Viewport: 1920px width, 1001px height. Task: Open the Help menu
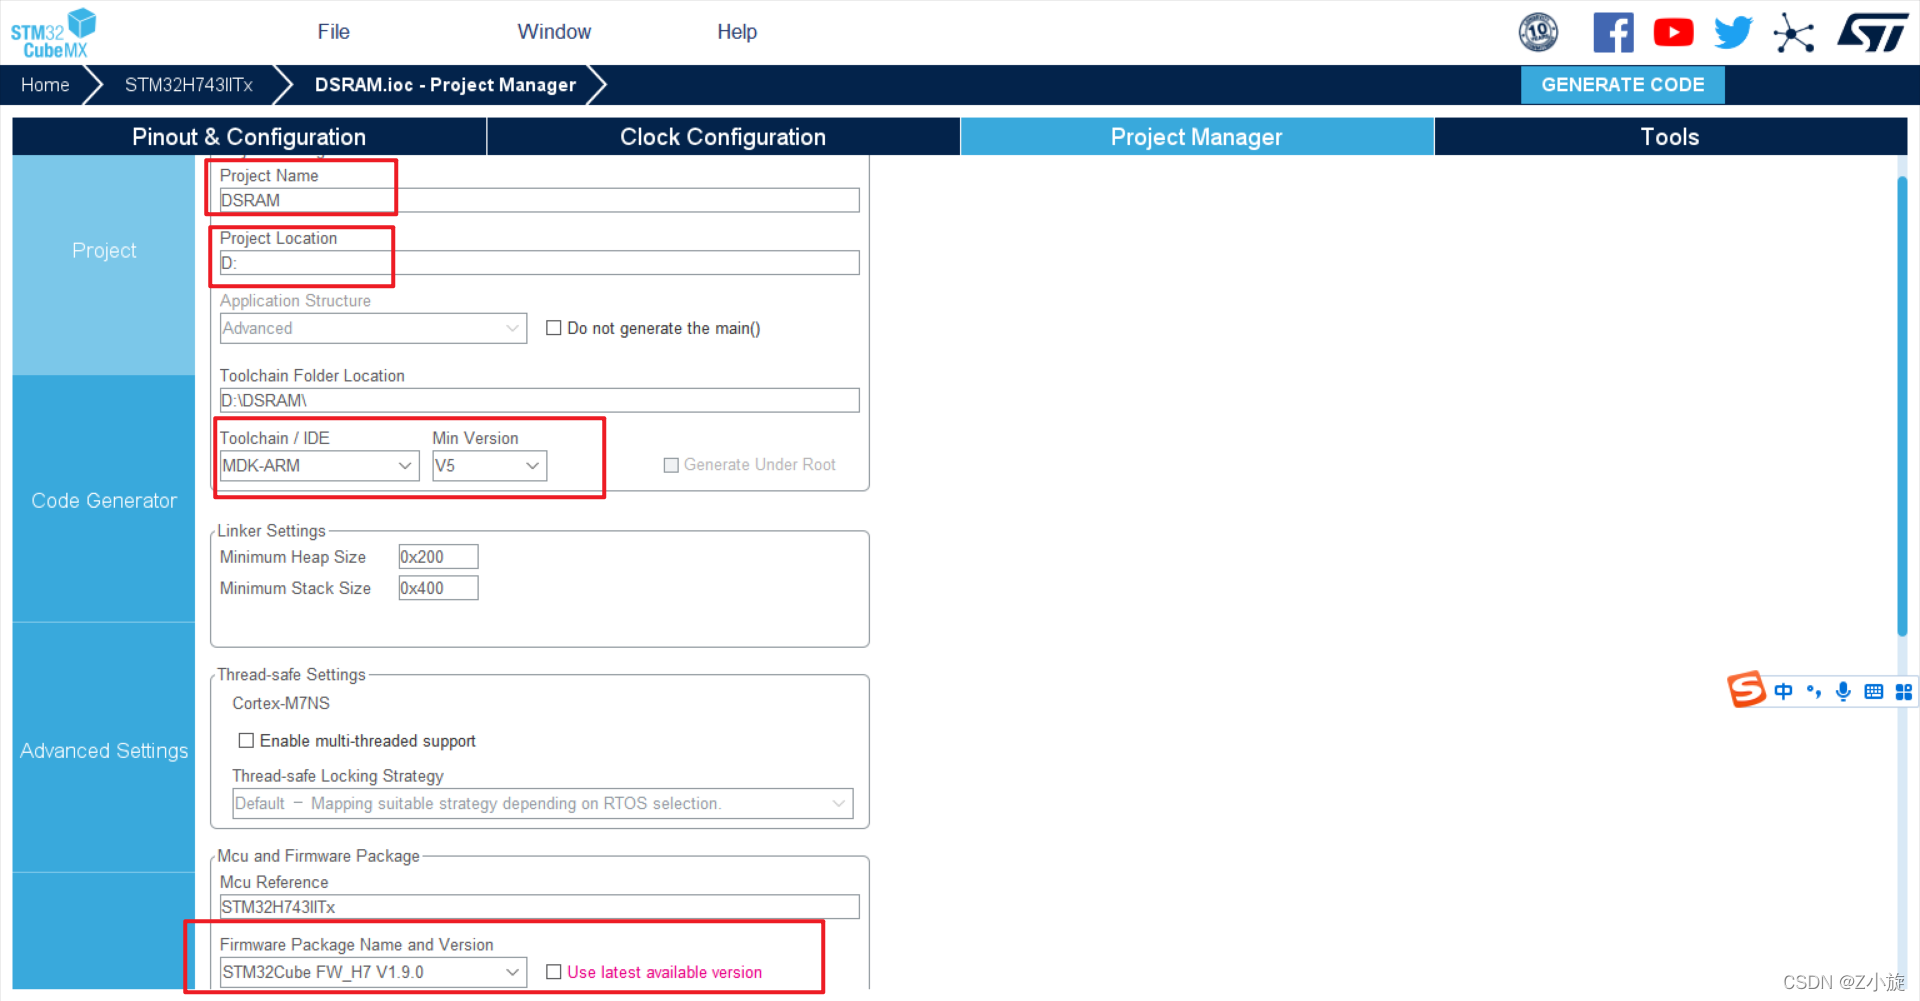(737, 32)
